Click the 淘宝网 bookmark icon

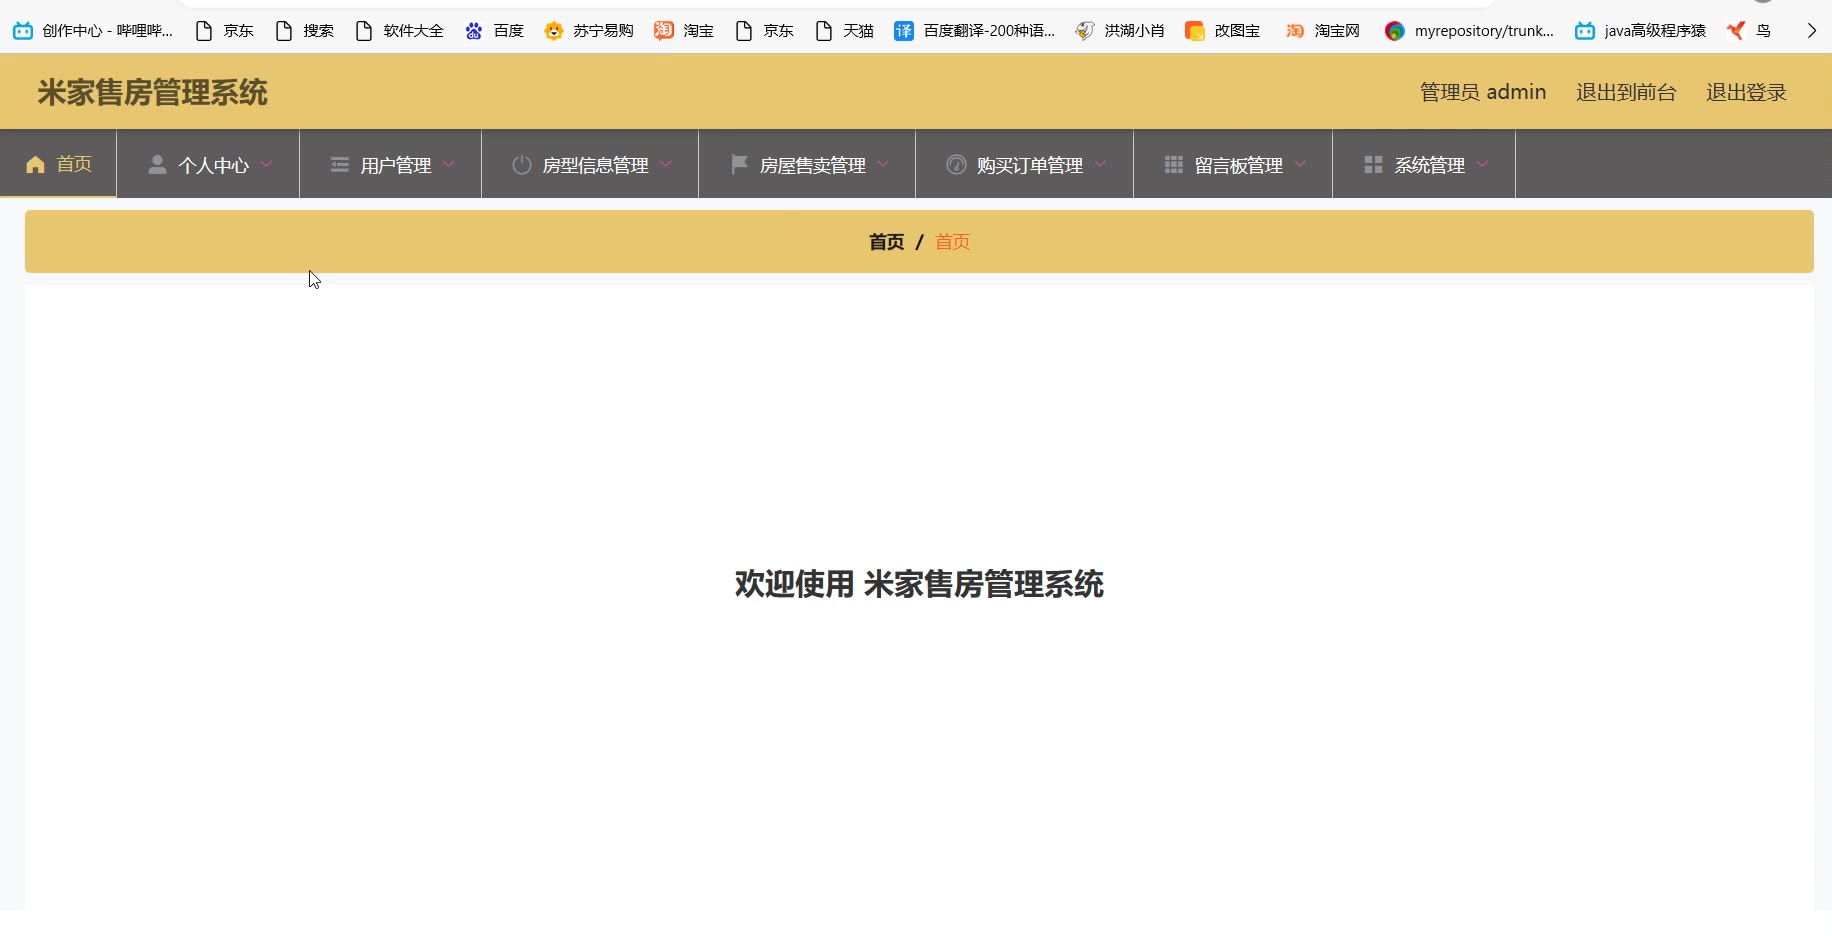pyautogui.click(x=1295, y=31)
